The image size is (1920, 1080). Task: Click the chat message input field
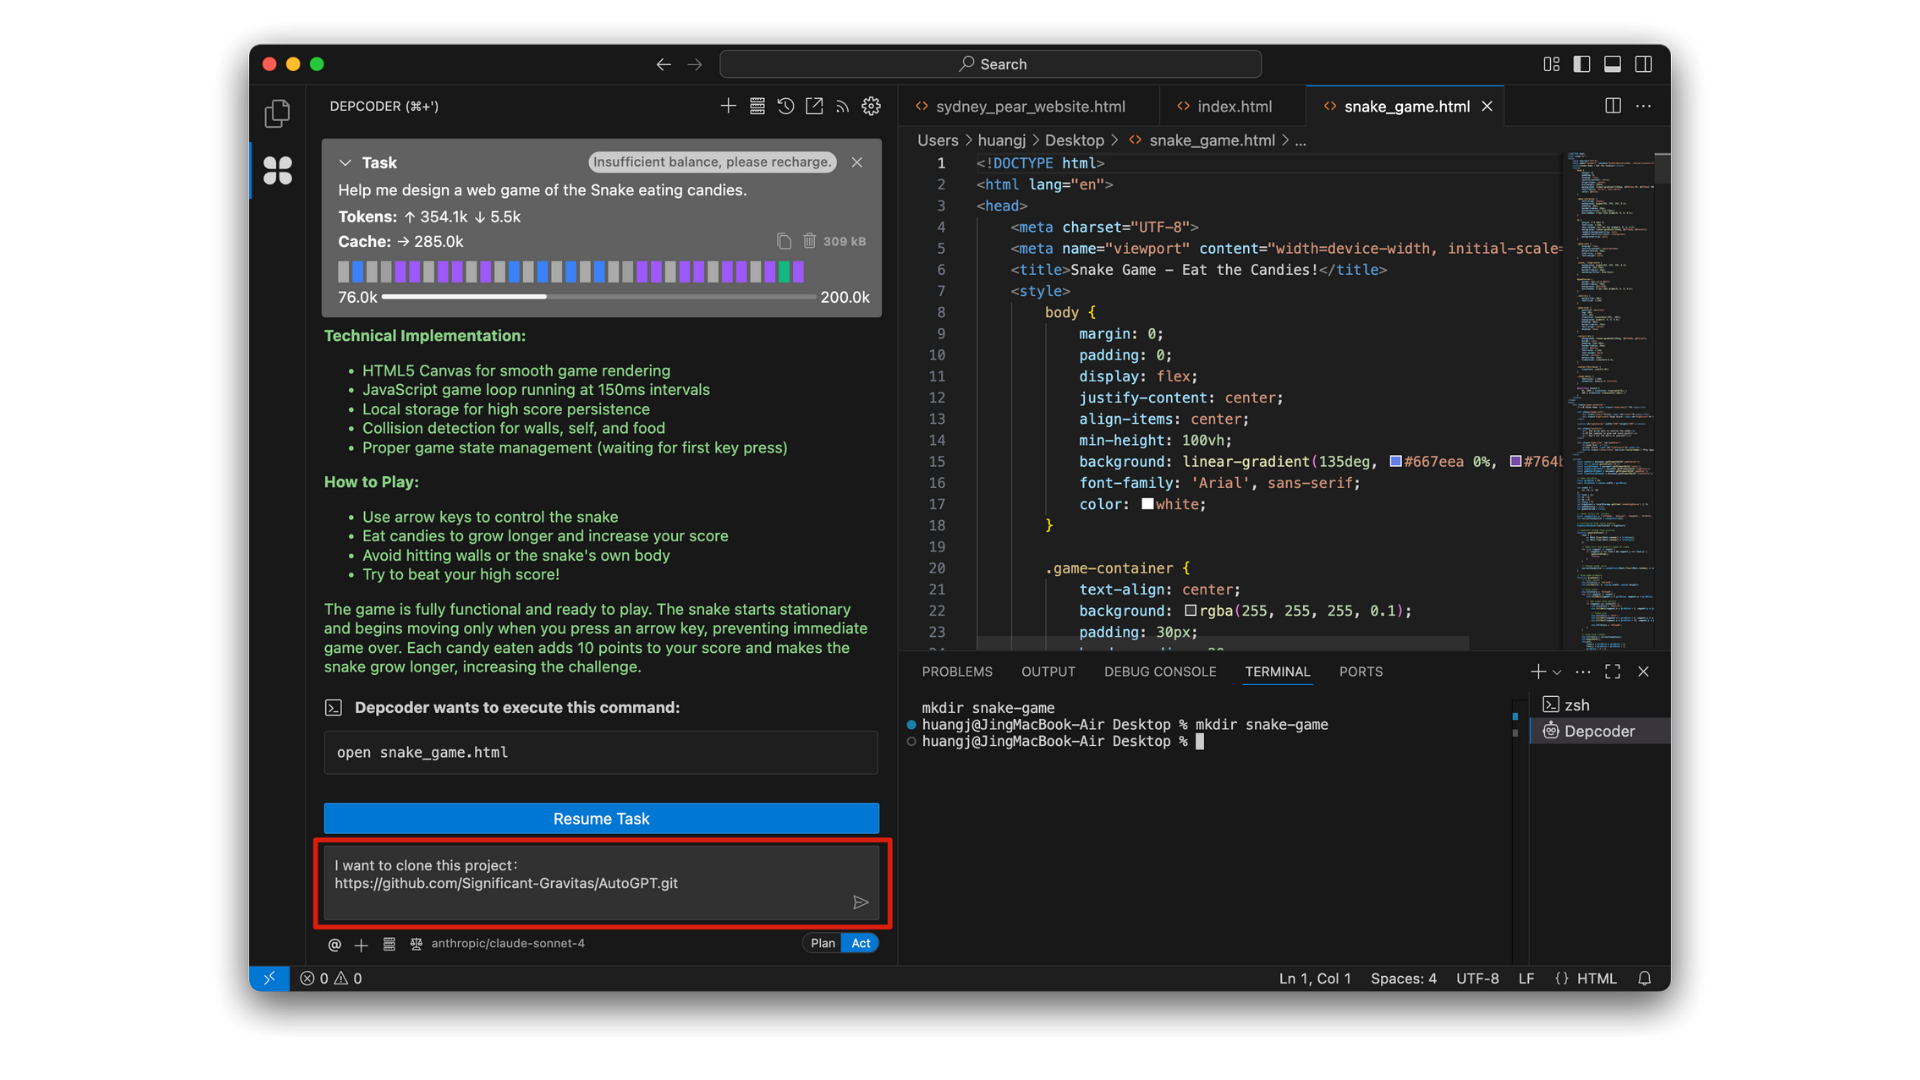(590, 880)
